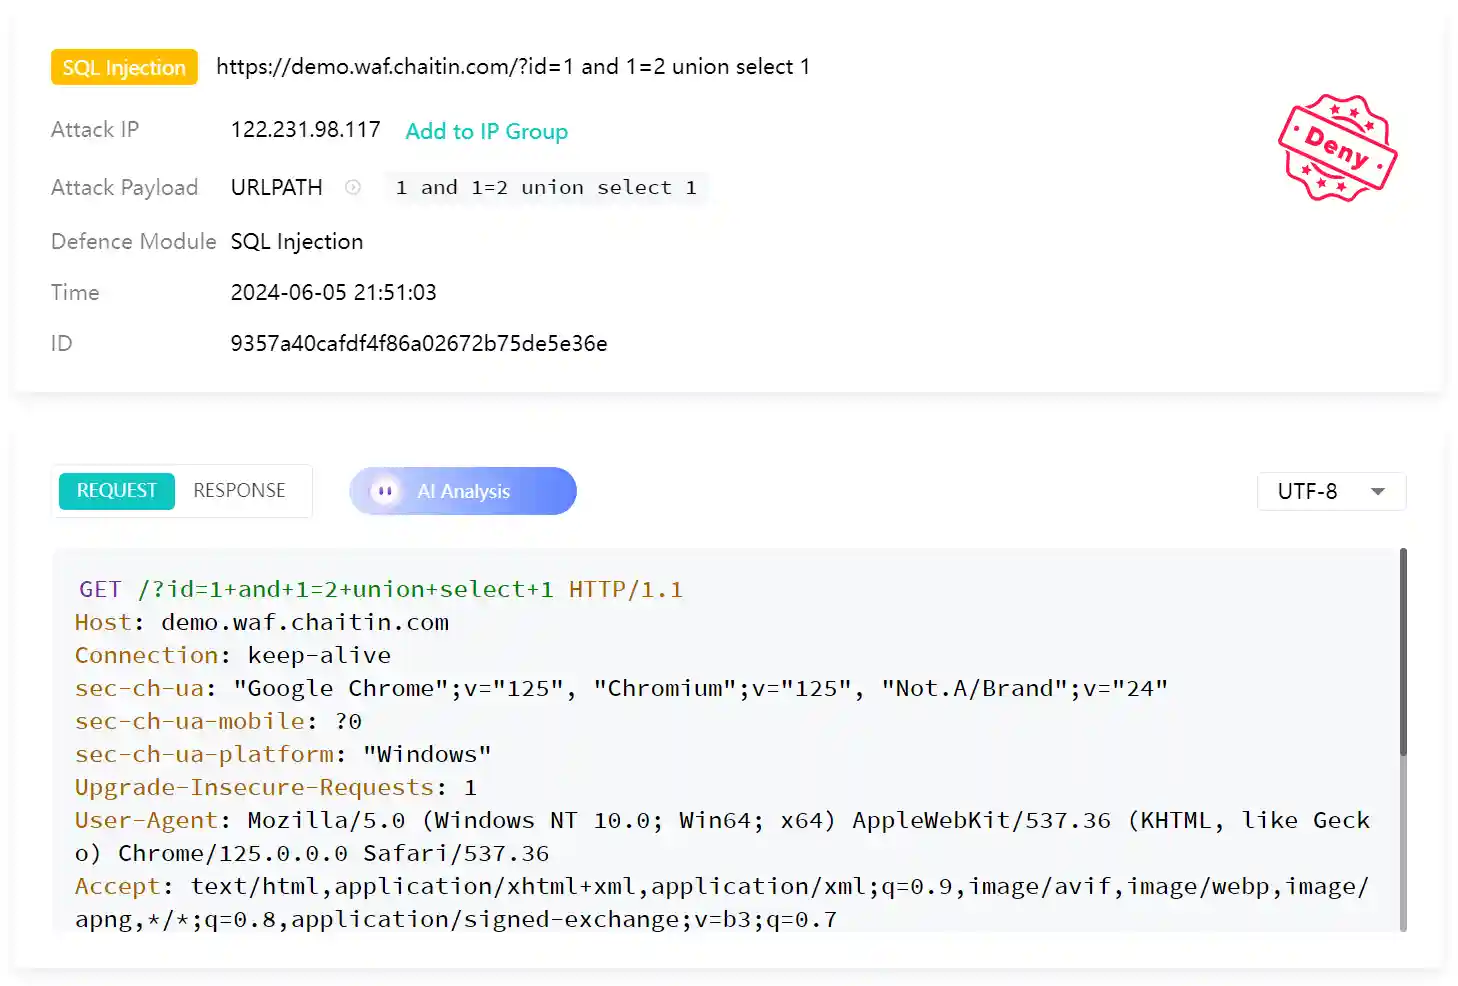Click the small icon beside URLPATH
The height and width of the screenshot is (986, 1458).
[353, 187]
